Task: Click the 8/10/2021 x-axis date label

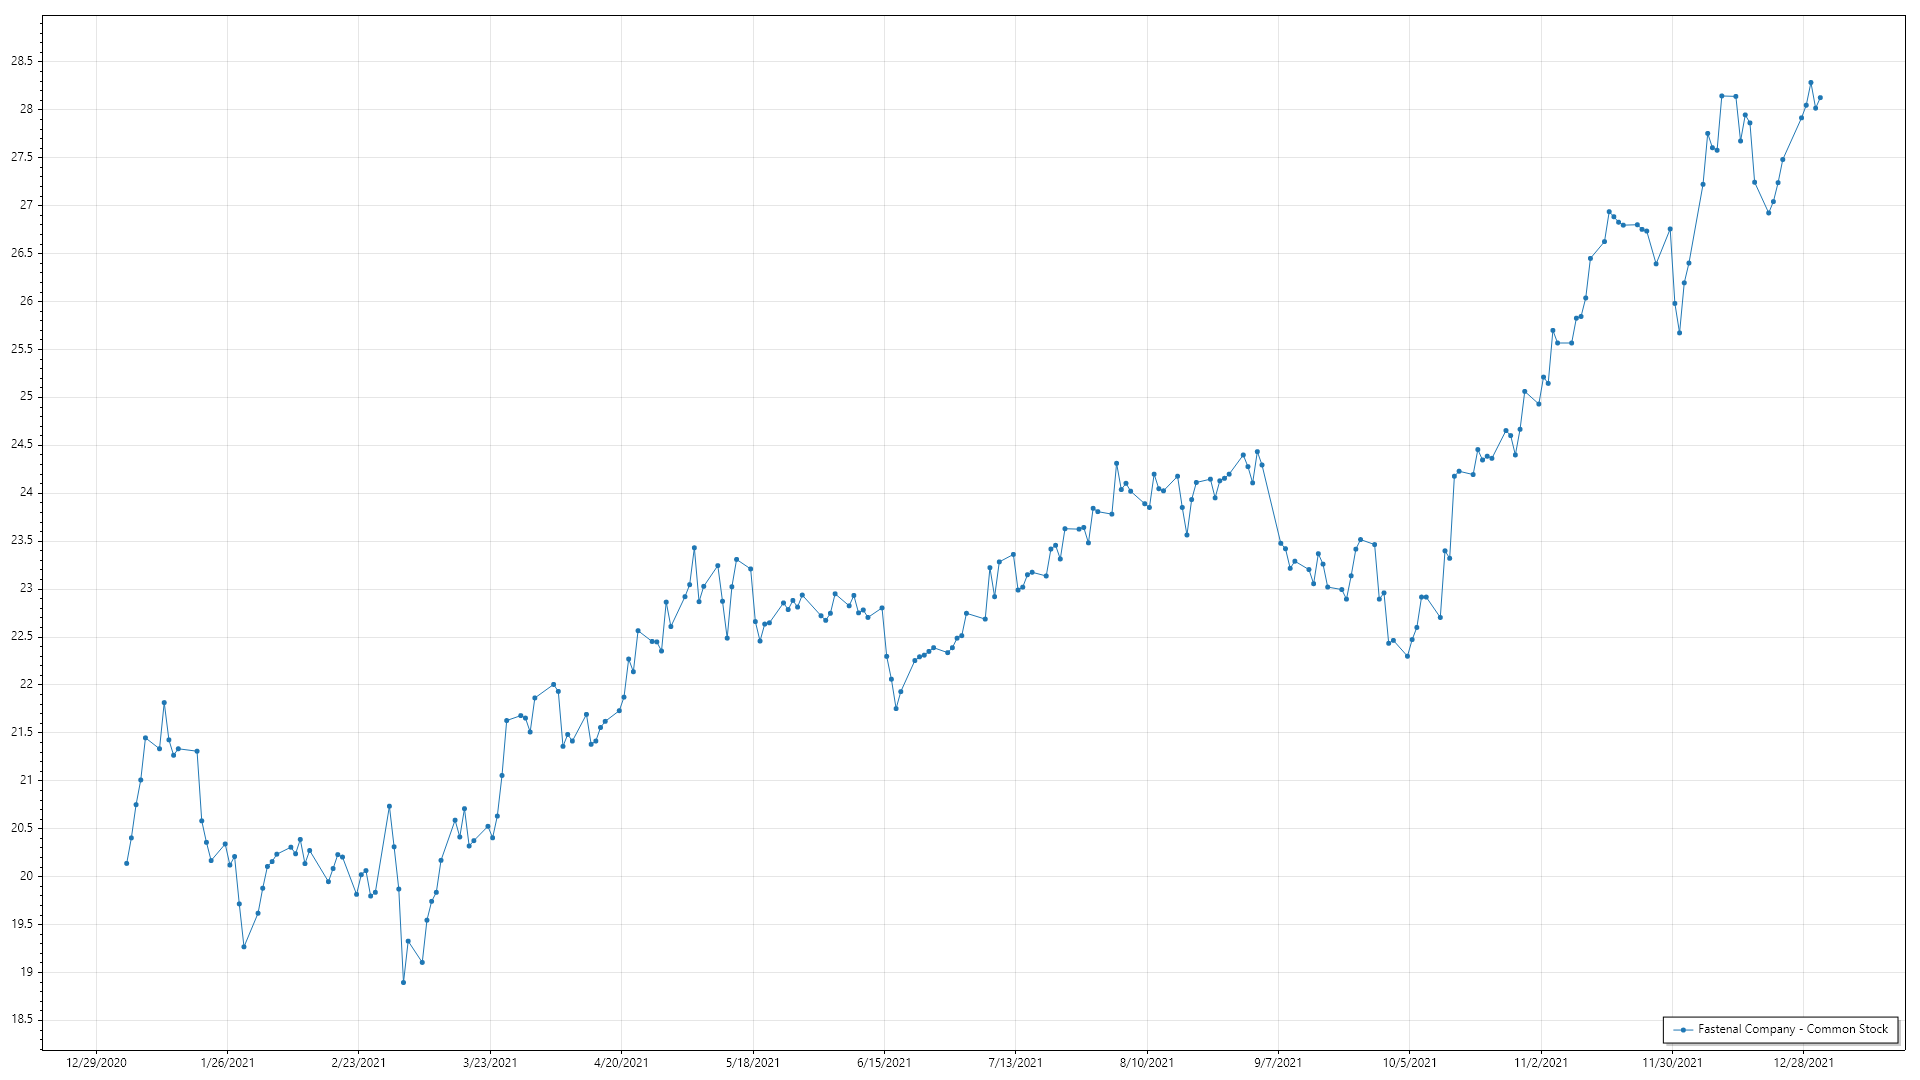Action: (1147, 1062)
